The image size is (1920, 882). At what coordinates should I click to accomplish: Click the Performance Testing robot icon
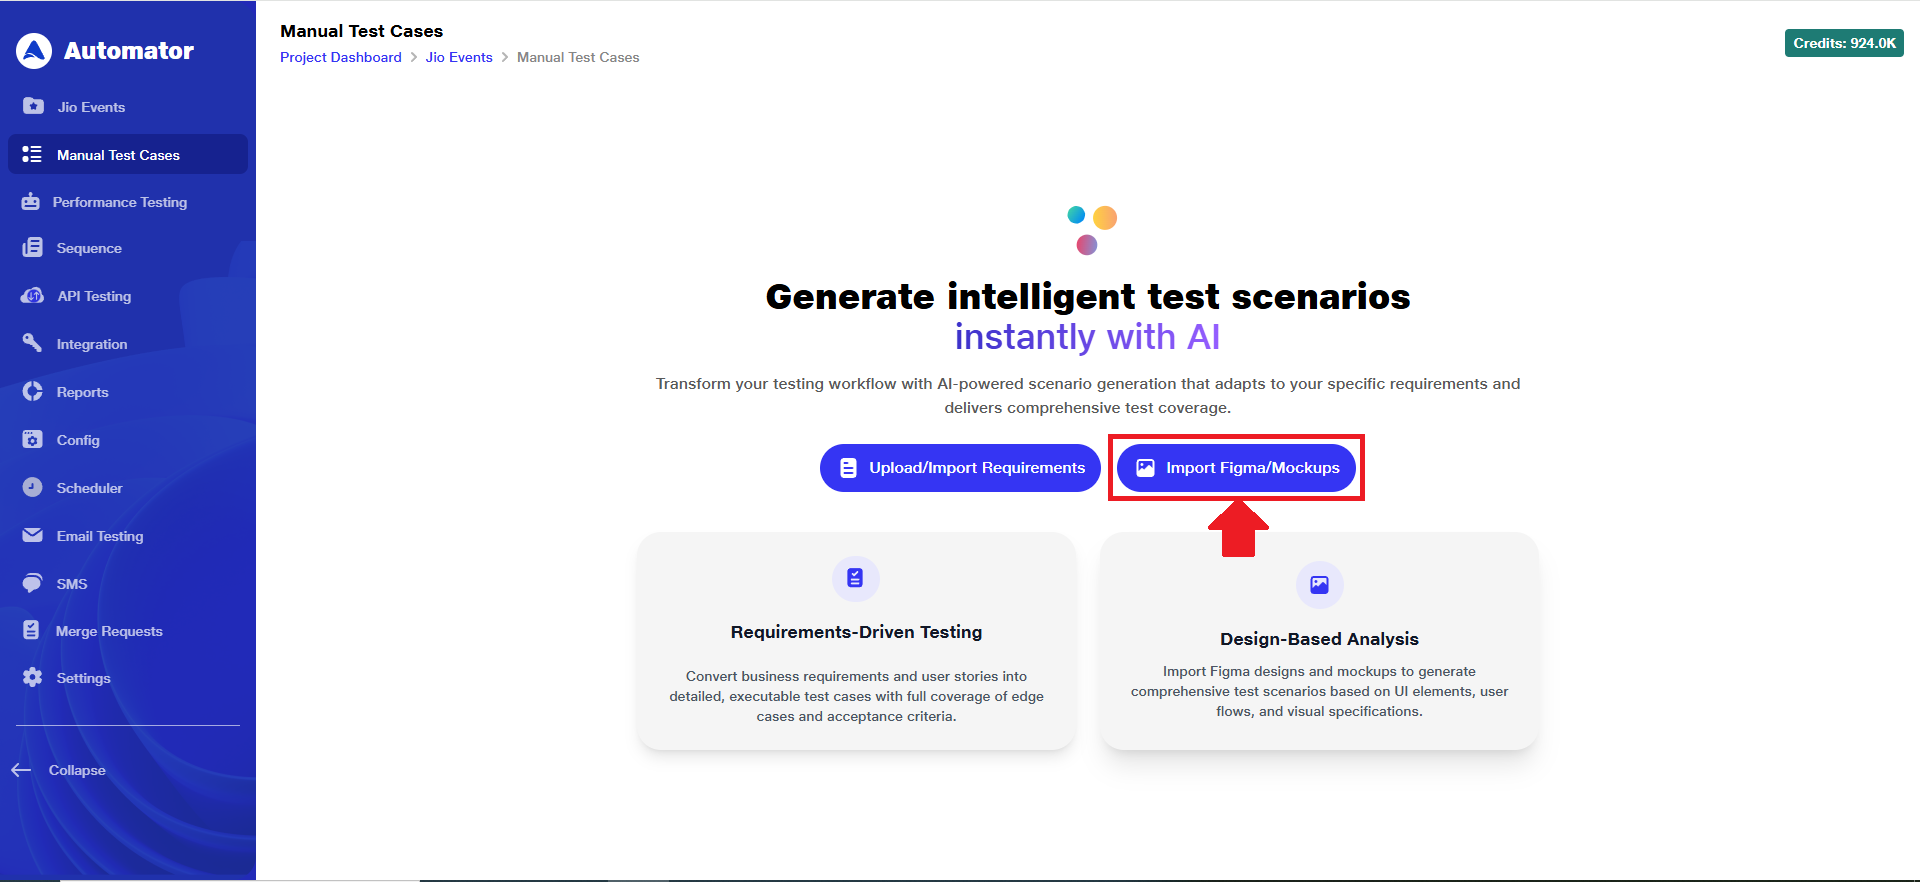point(31,202)
